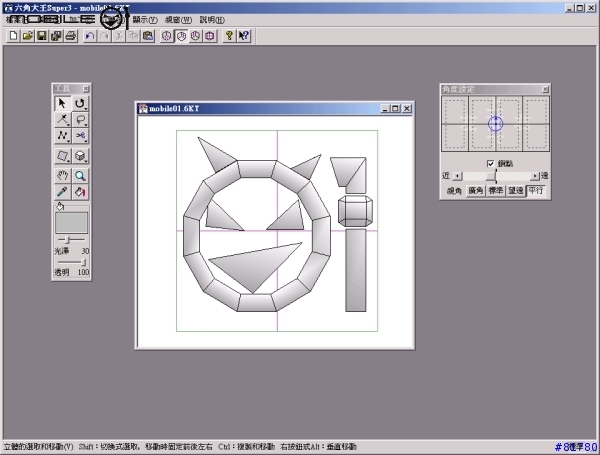This screenshot has width=600, height=455.
Task: Select the flat polygon shape tool
Action: click(x=62, y=156)
